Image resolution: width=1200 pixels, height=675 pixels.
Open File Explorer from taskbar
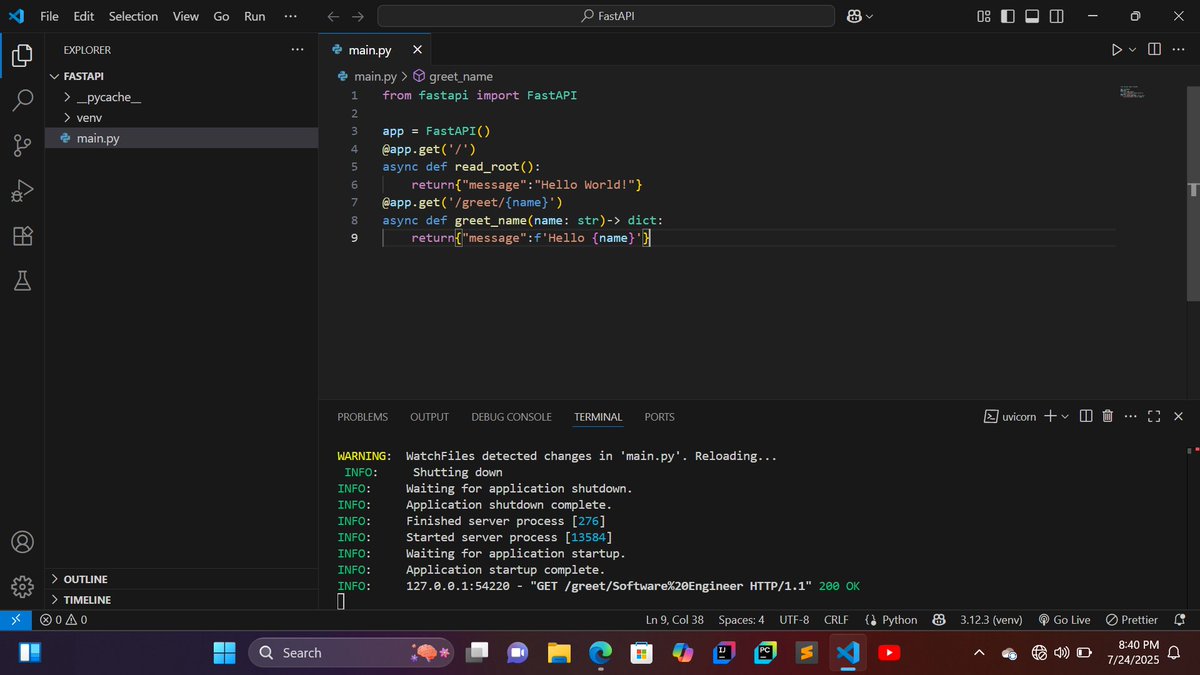pos(559,652)
